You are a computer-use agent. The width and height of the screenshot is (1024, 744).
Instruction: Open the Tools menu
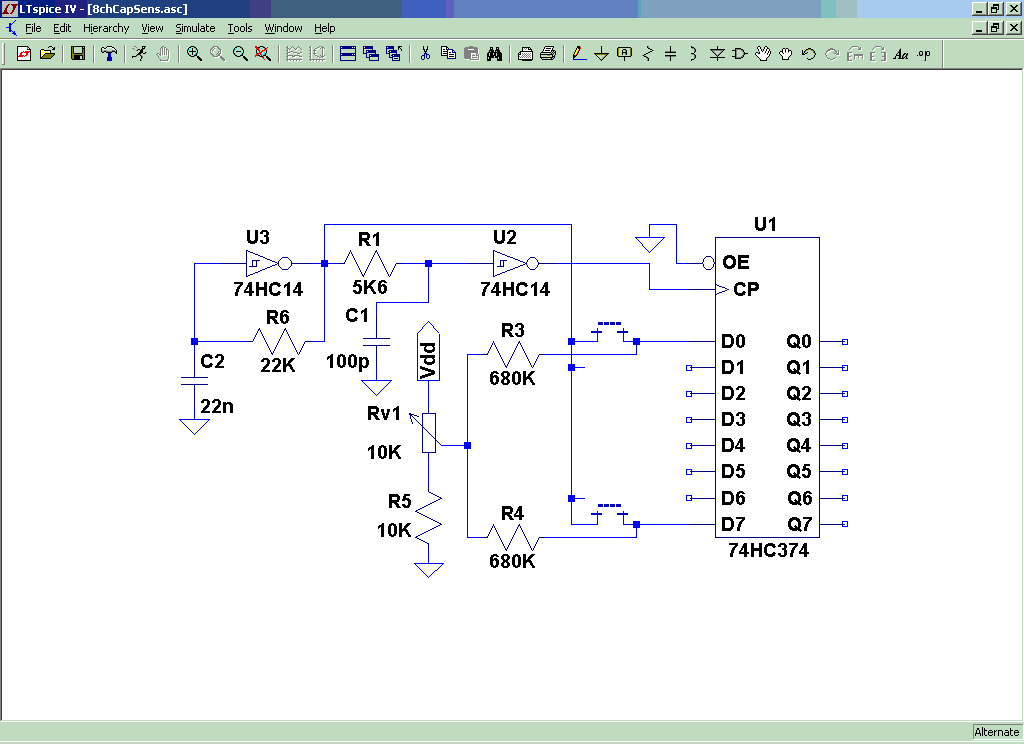240,28
